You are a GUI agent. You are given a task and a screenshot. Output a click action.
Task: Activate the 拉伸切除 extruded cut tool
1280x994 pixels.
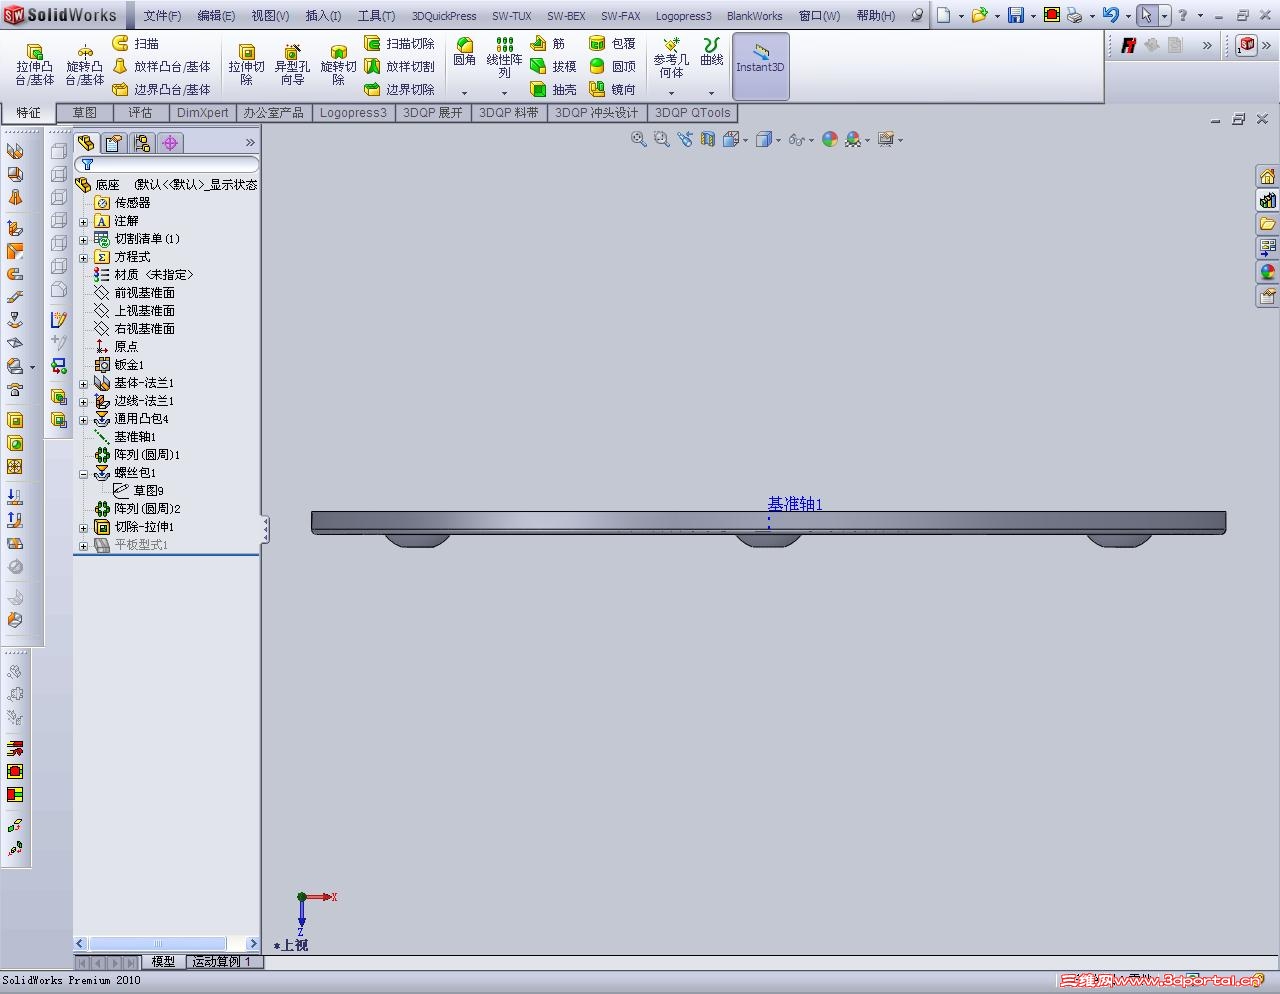[x=246, y=64]
